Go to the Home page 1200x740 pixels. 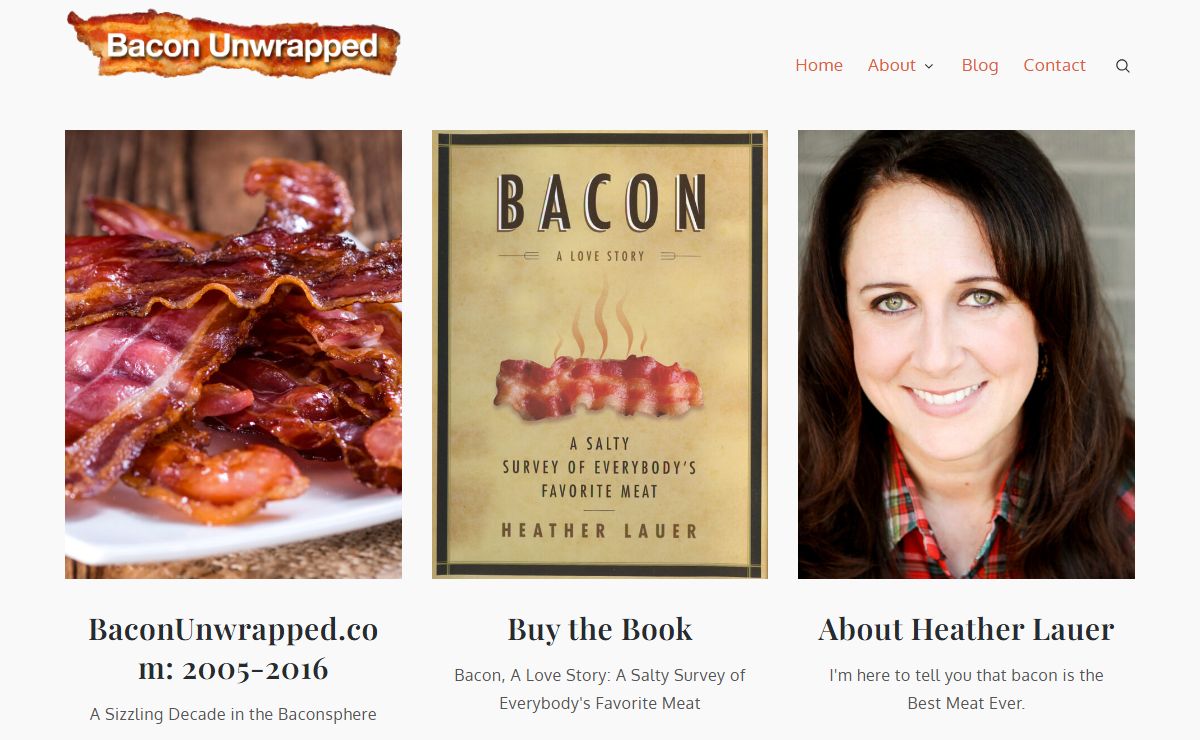click(819, 65)
